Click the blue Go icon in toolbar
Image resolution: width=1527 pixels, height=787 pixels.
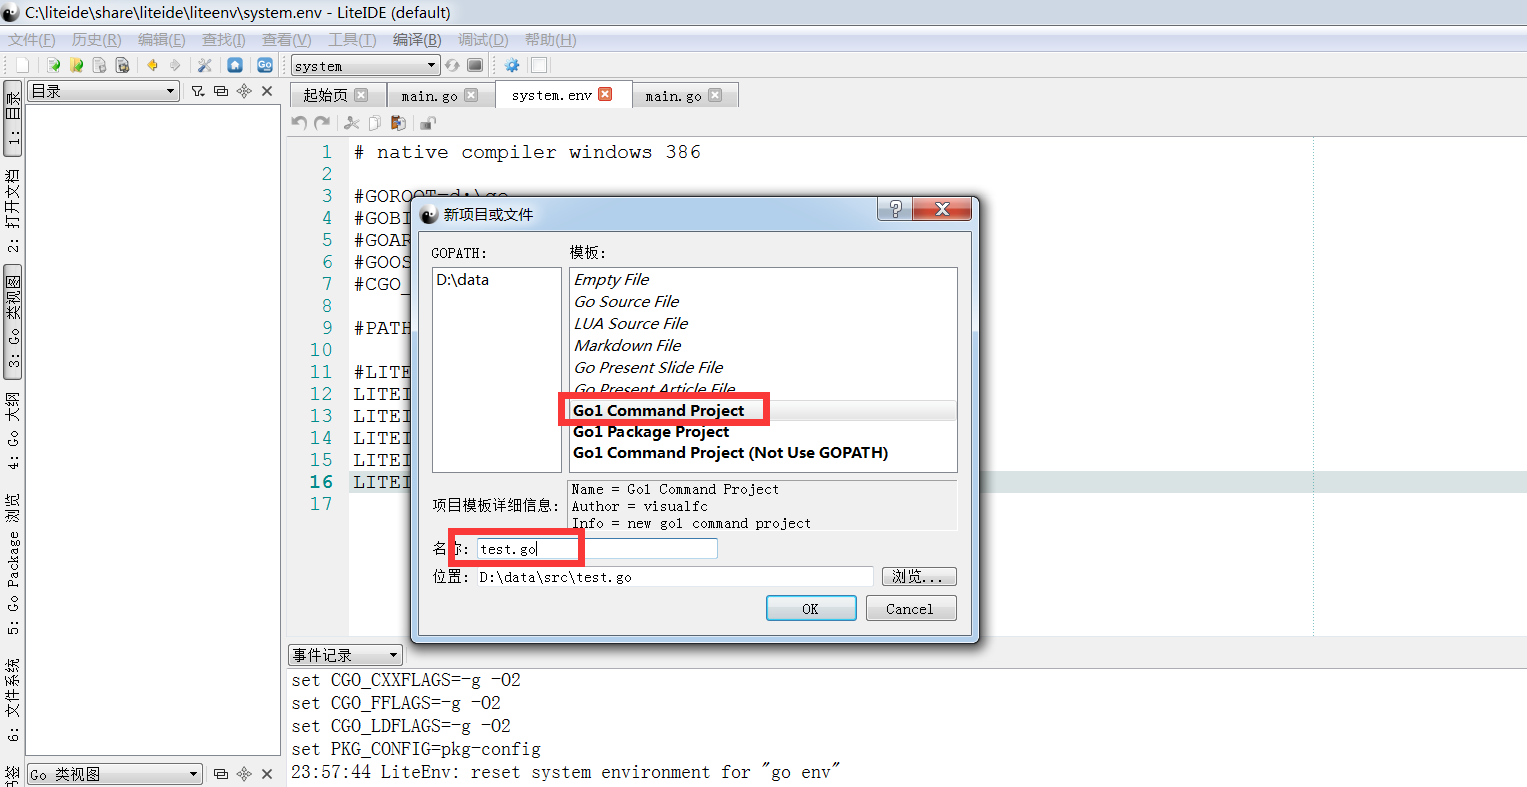point(265,65)
